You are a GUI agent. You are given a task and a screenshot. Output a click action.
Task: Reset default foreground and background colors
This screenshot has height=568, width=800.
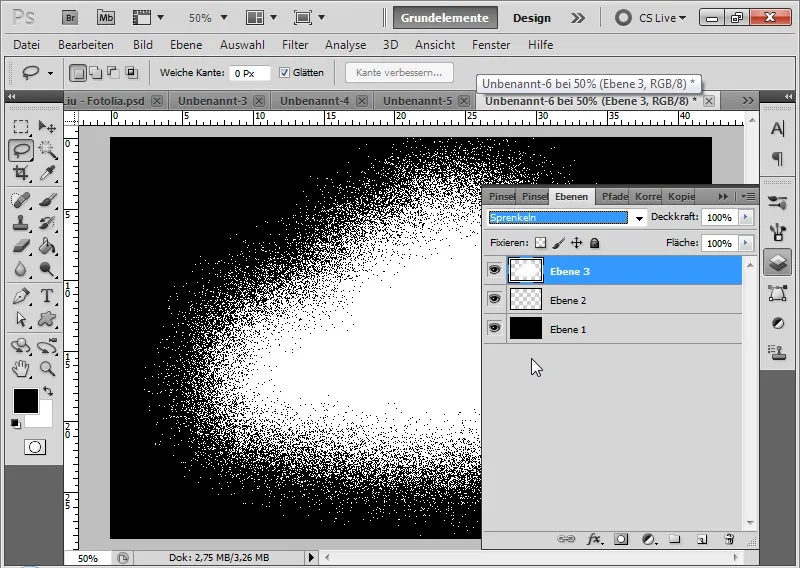(16, 423)
